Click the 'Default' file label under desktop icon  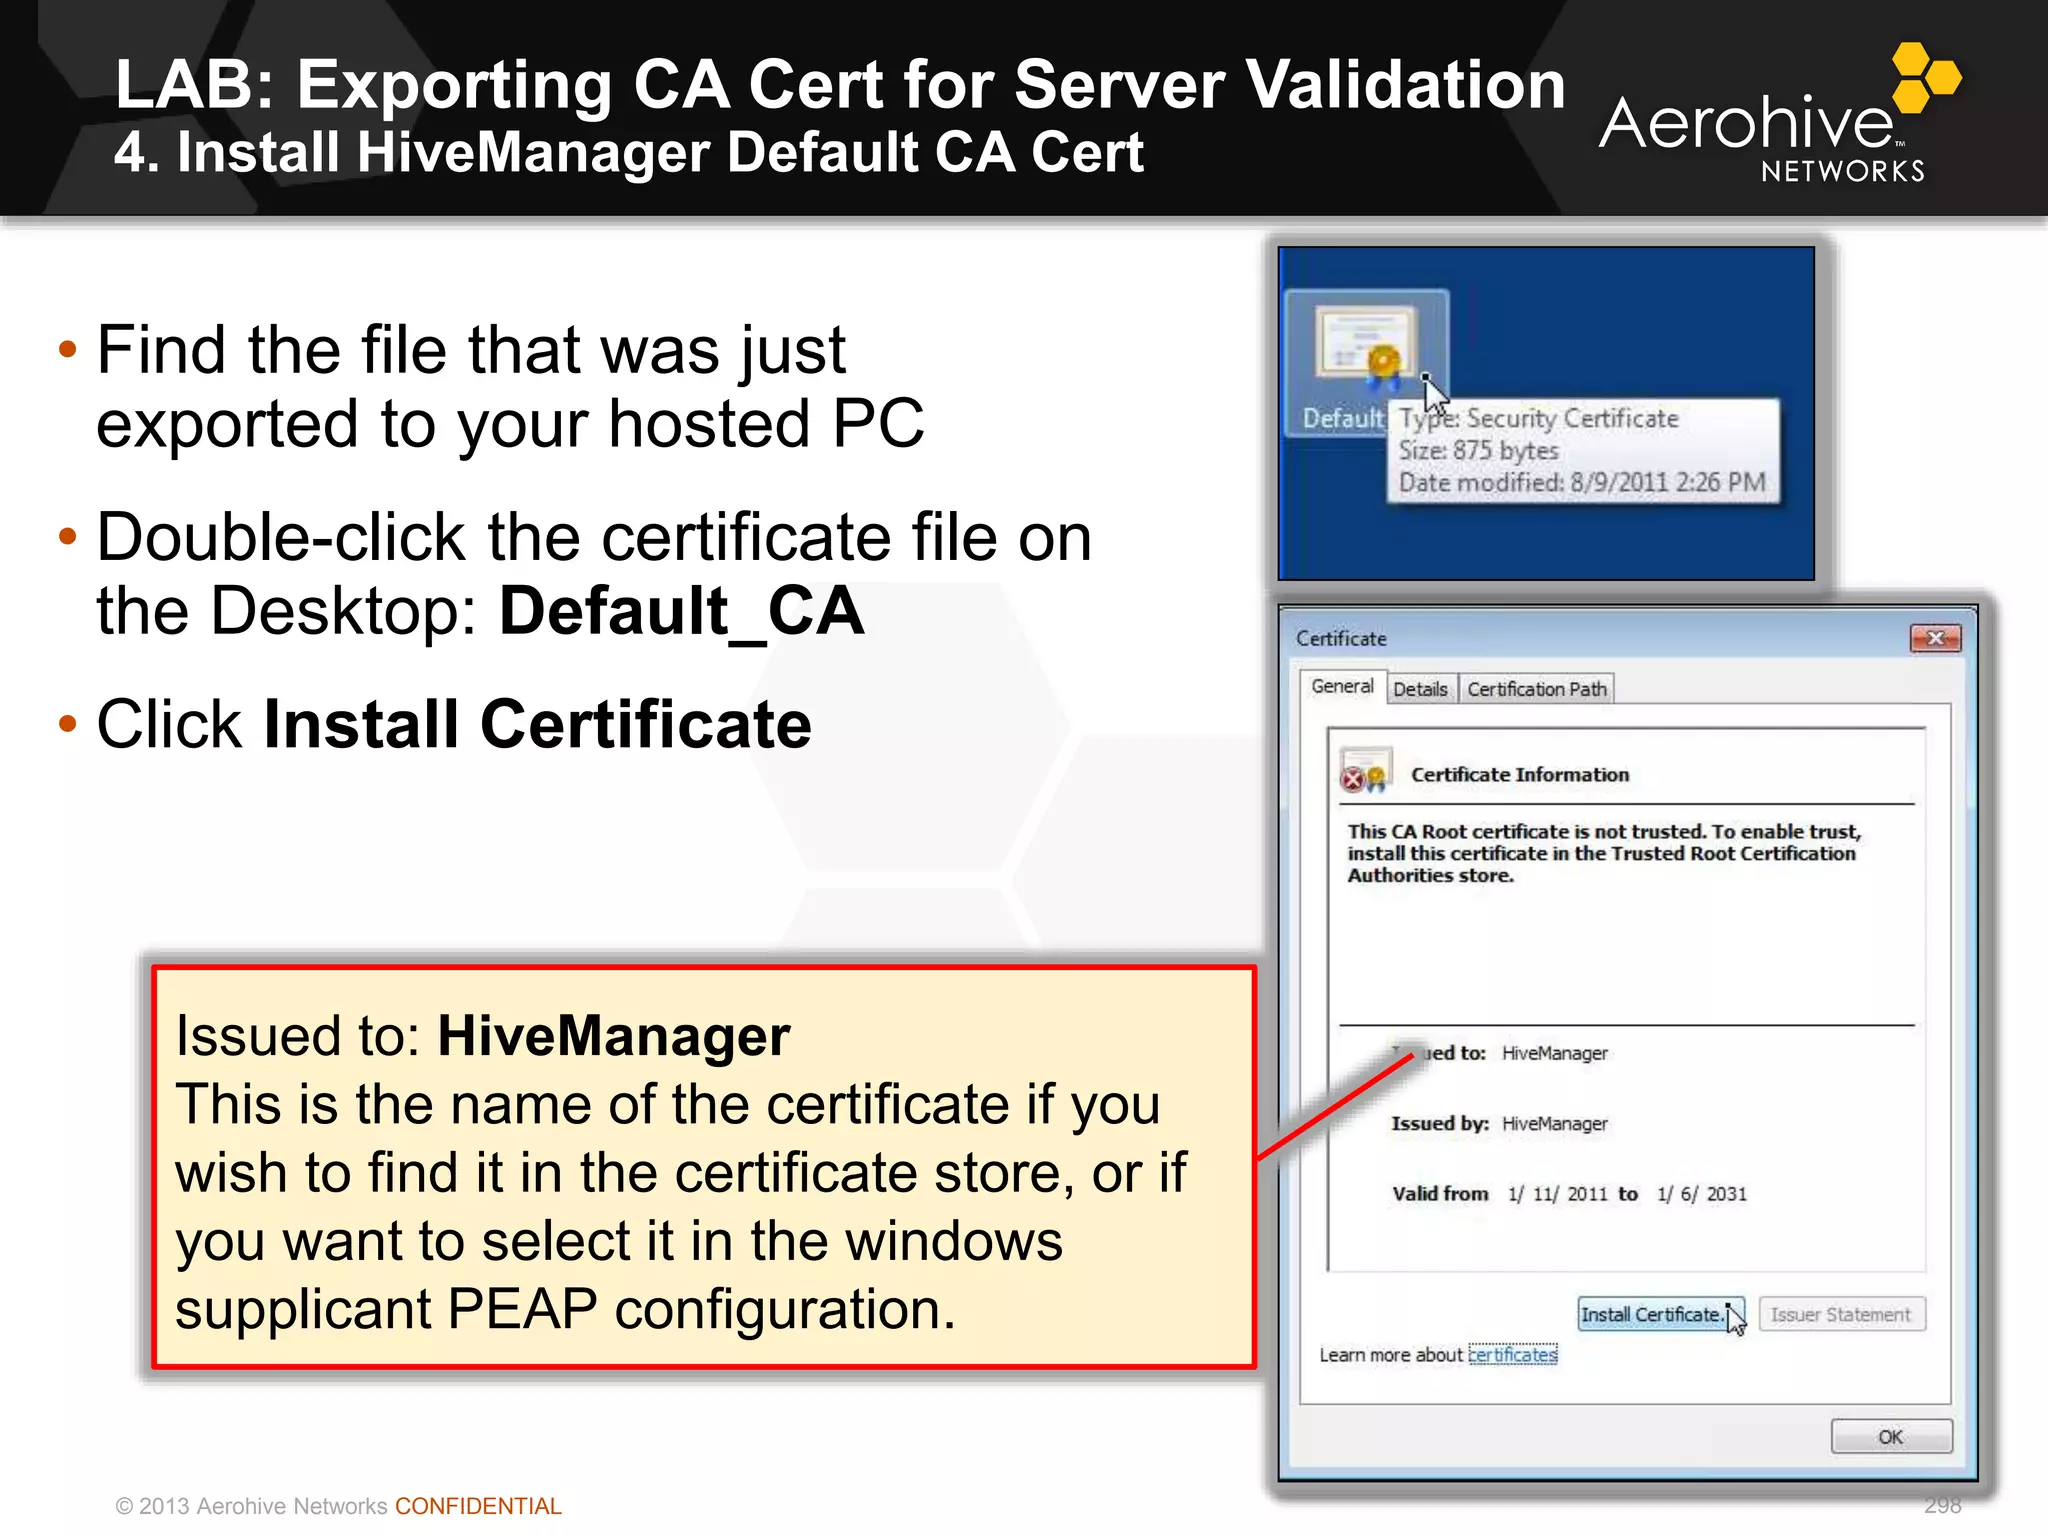pyautogui.click(x=1342, y=418)
